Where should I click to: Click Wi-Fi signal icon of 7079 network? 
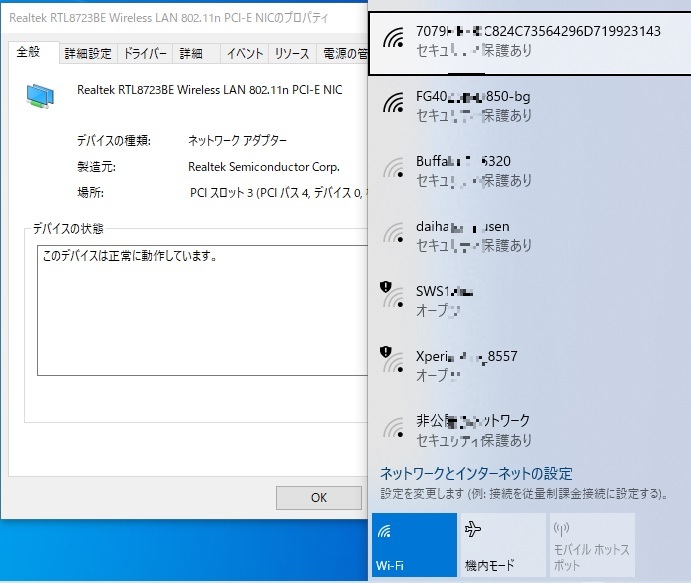pos(394,38)
